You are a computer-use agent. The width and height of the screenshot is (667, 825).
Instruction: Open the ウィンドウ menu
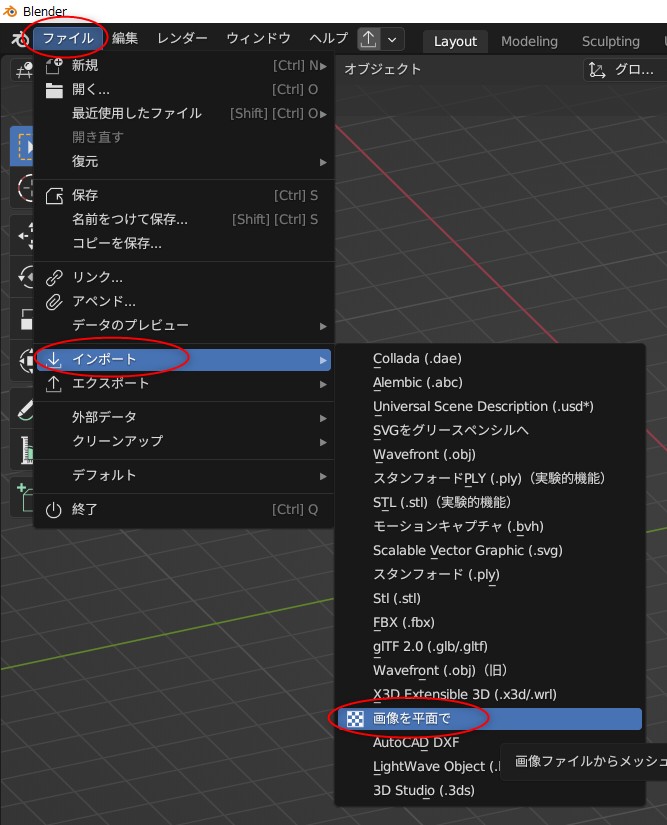[x=258, y=38]
